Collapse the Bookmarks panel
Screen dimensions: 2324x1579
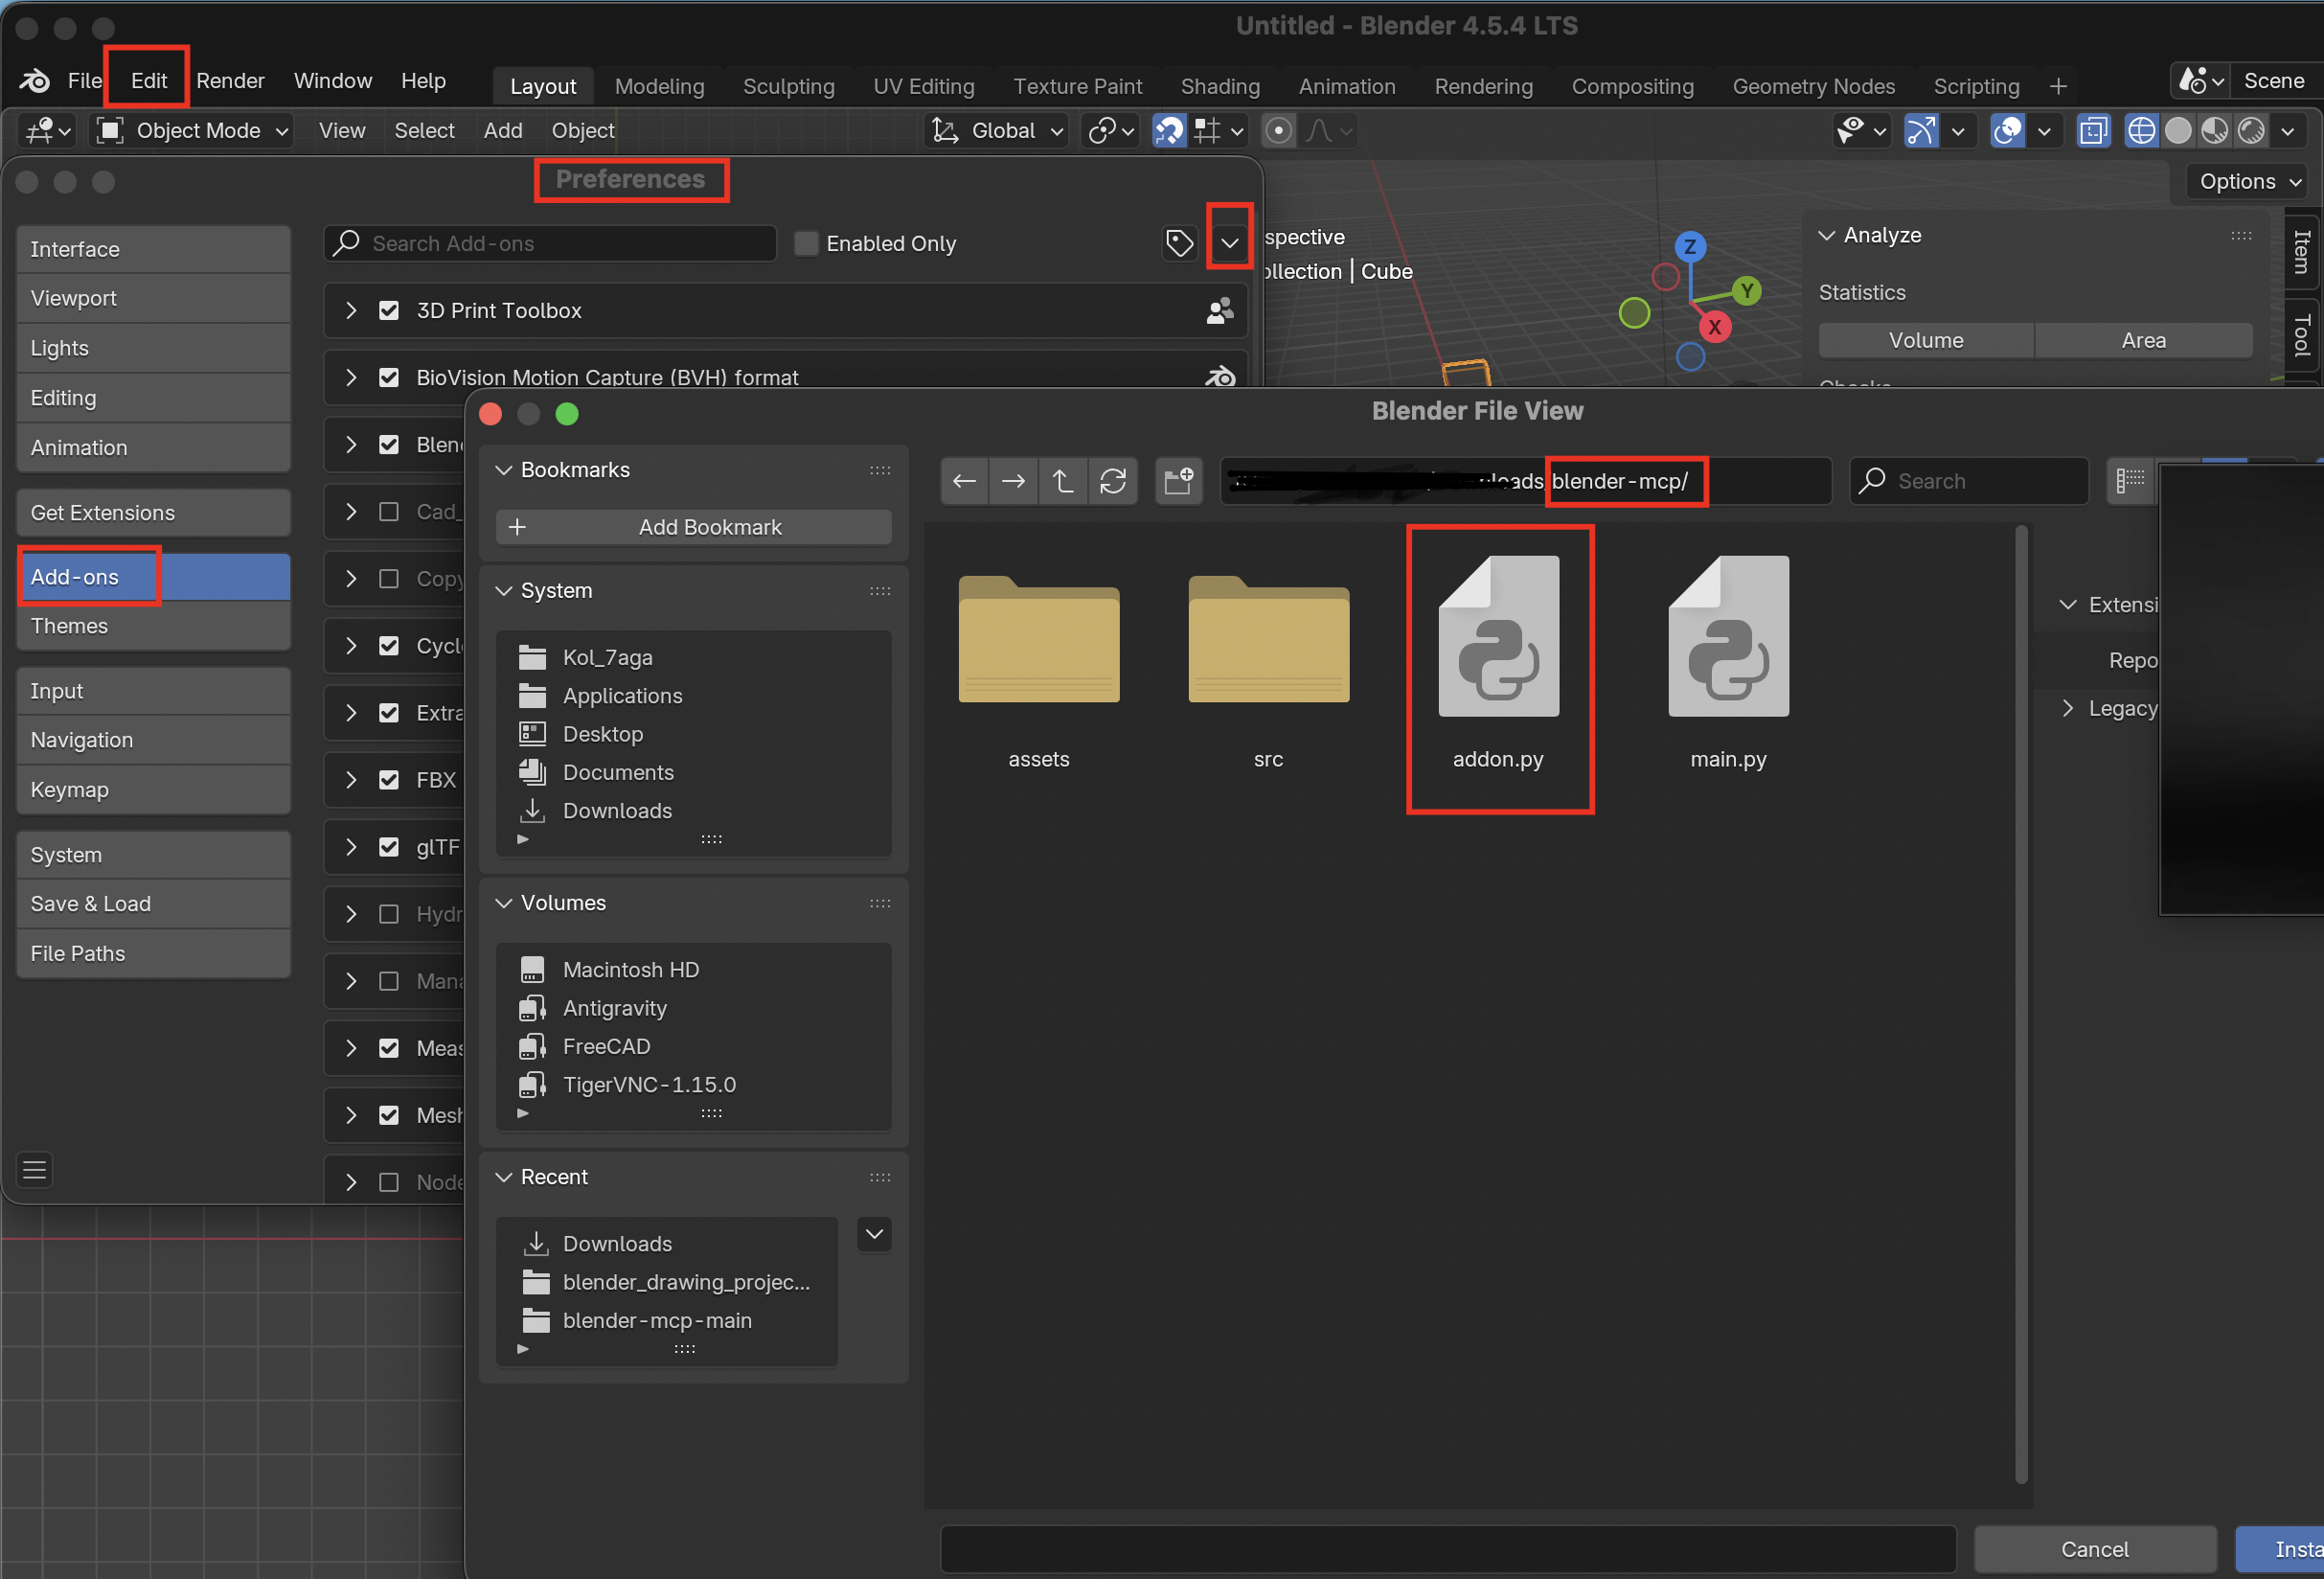click(x=504, y=470)
